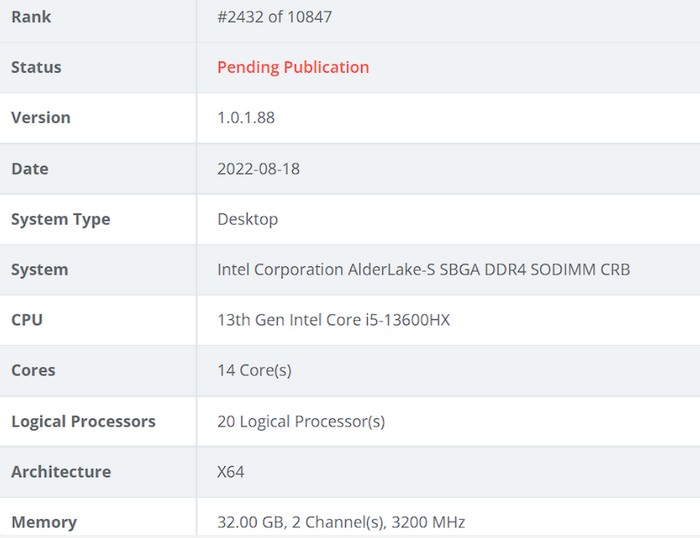Click the Logical Processors label
Image resolution: width=700 pixels, height=538 pixels.
coord(83,421)
